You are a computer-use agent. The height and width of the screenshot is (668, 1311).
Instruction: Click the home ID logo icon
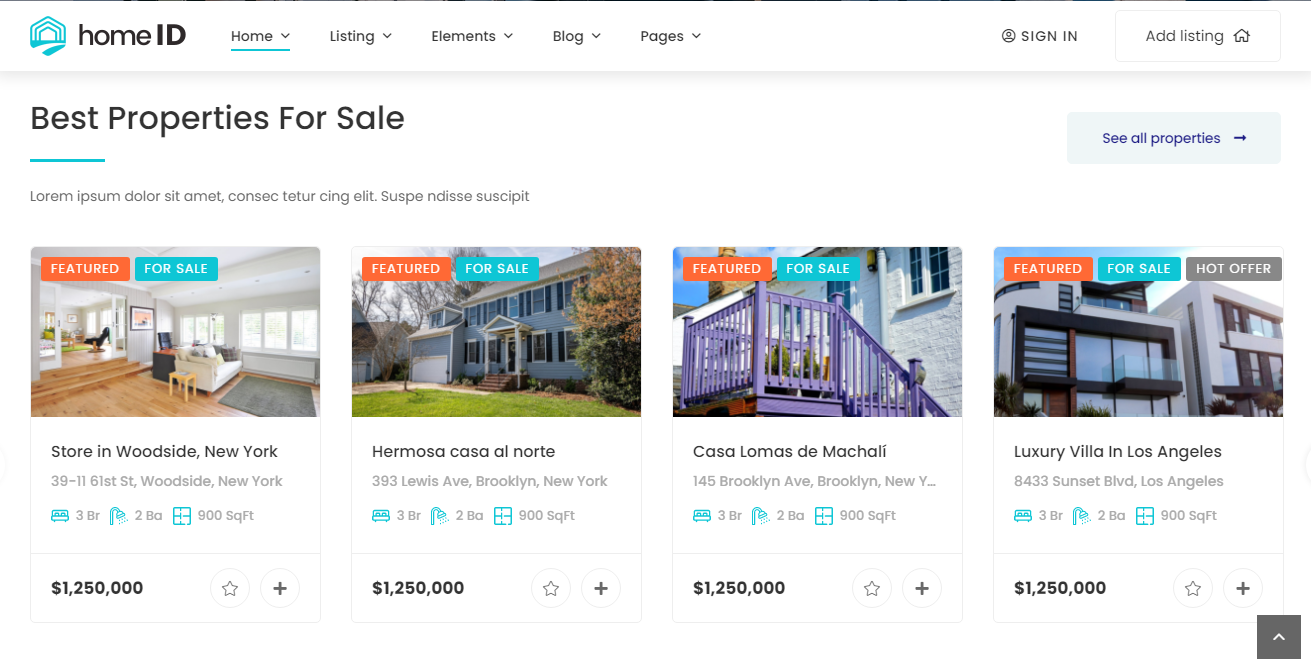coord(48,35)
